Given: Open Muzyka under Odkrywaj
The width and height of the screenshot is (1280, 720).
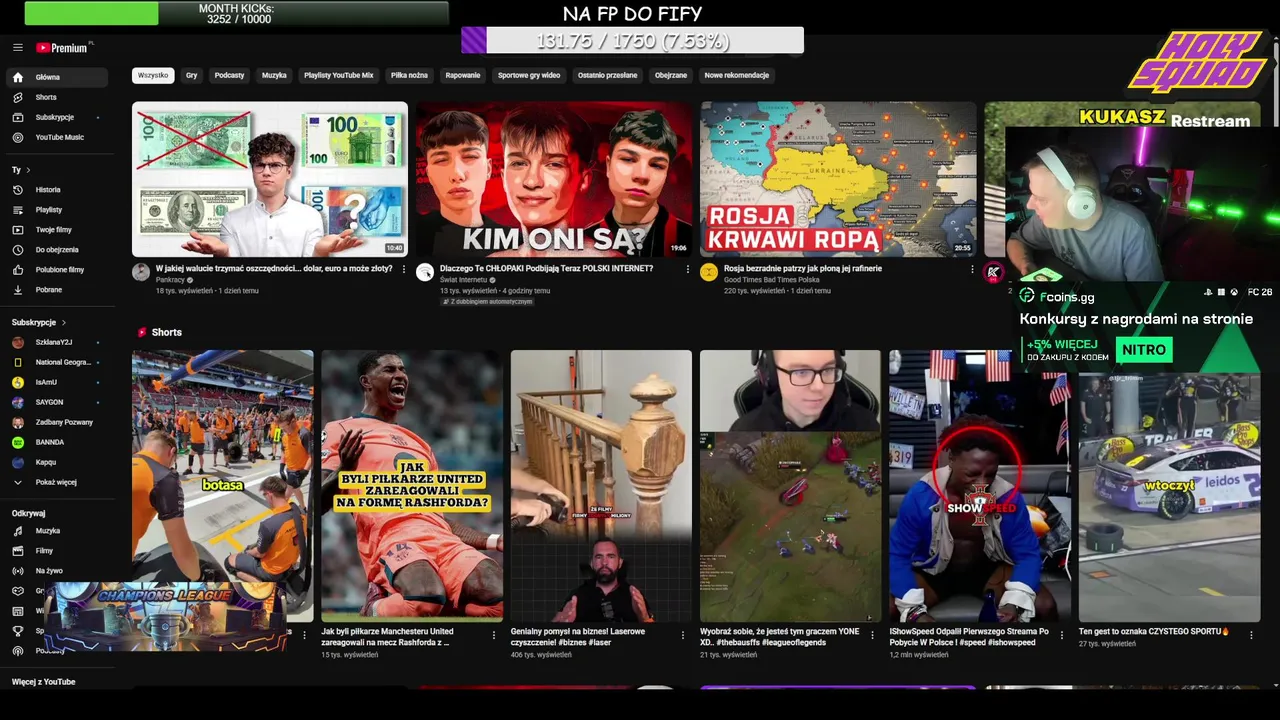Looking at the screenshot, I should point(47,531).
